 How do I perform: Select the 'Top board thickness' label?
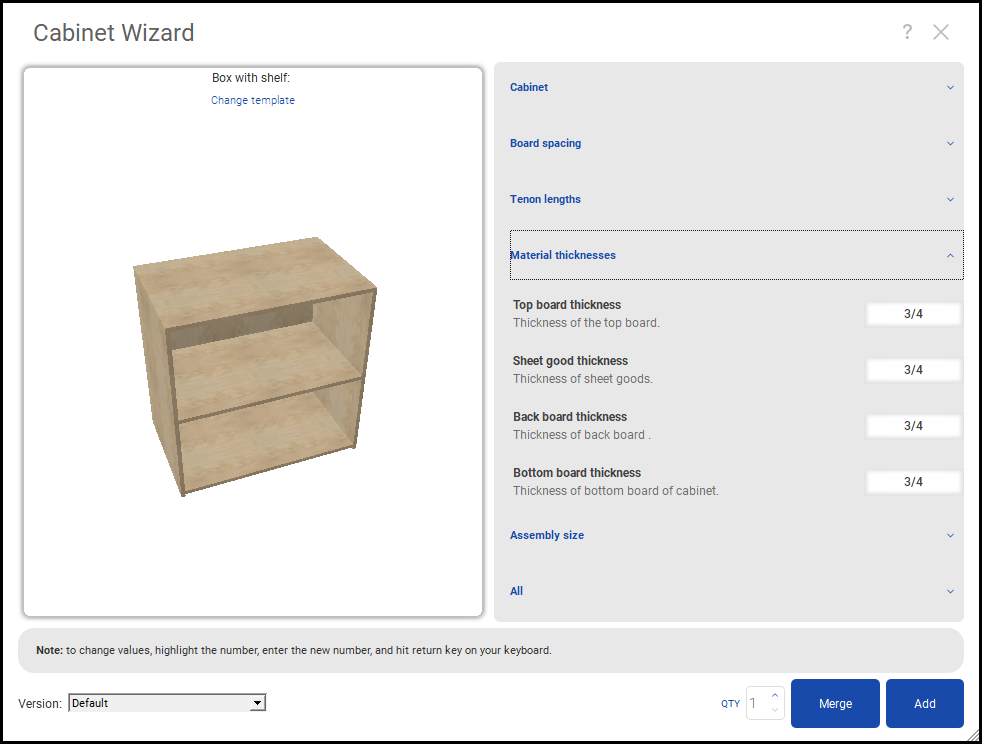point(567,305)
